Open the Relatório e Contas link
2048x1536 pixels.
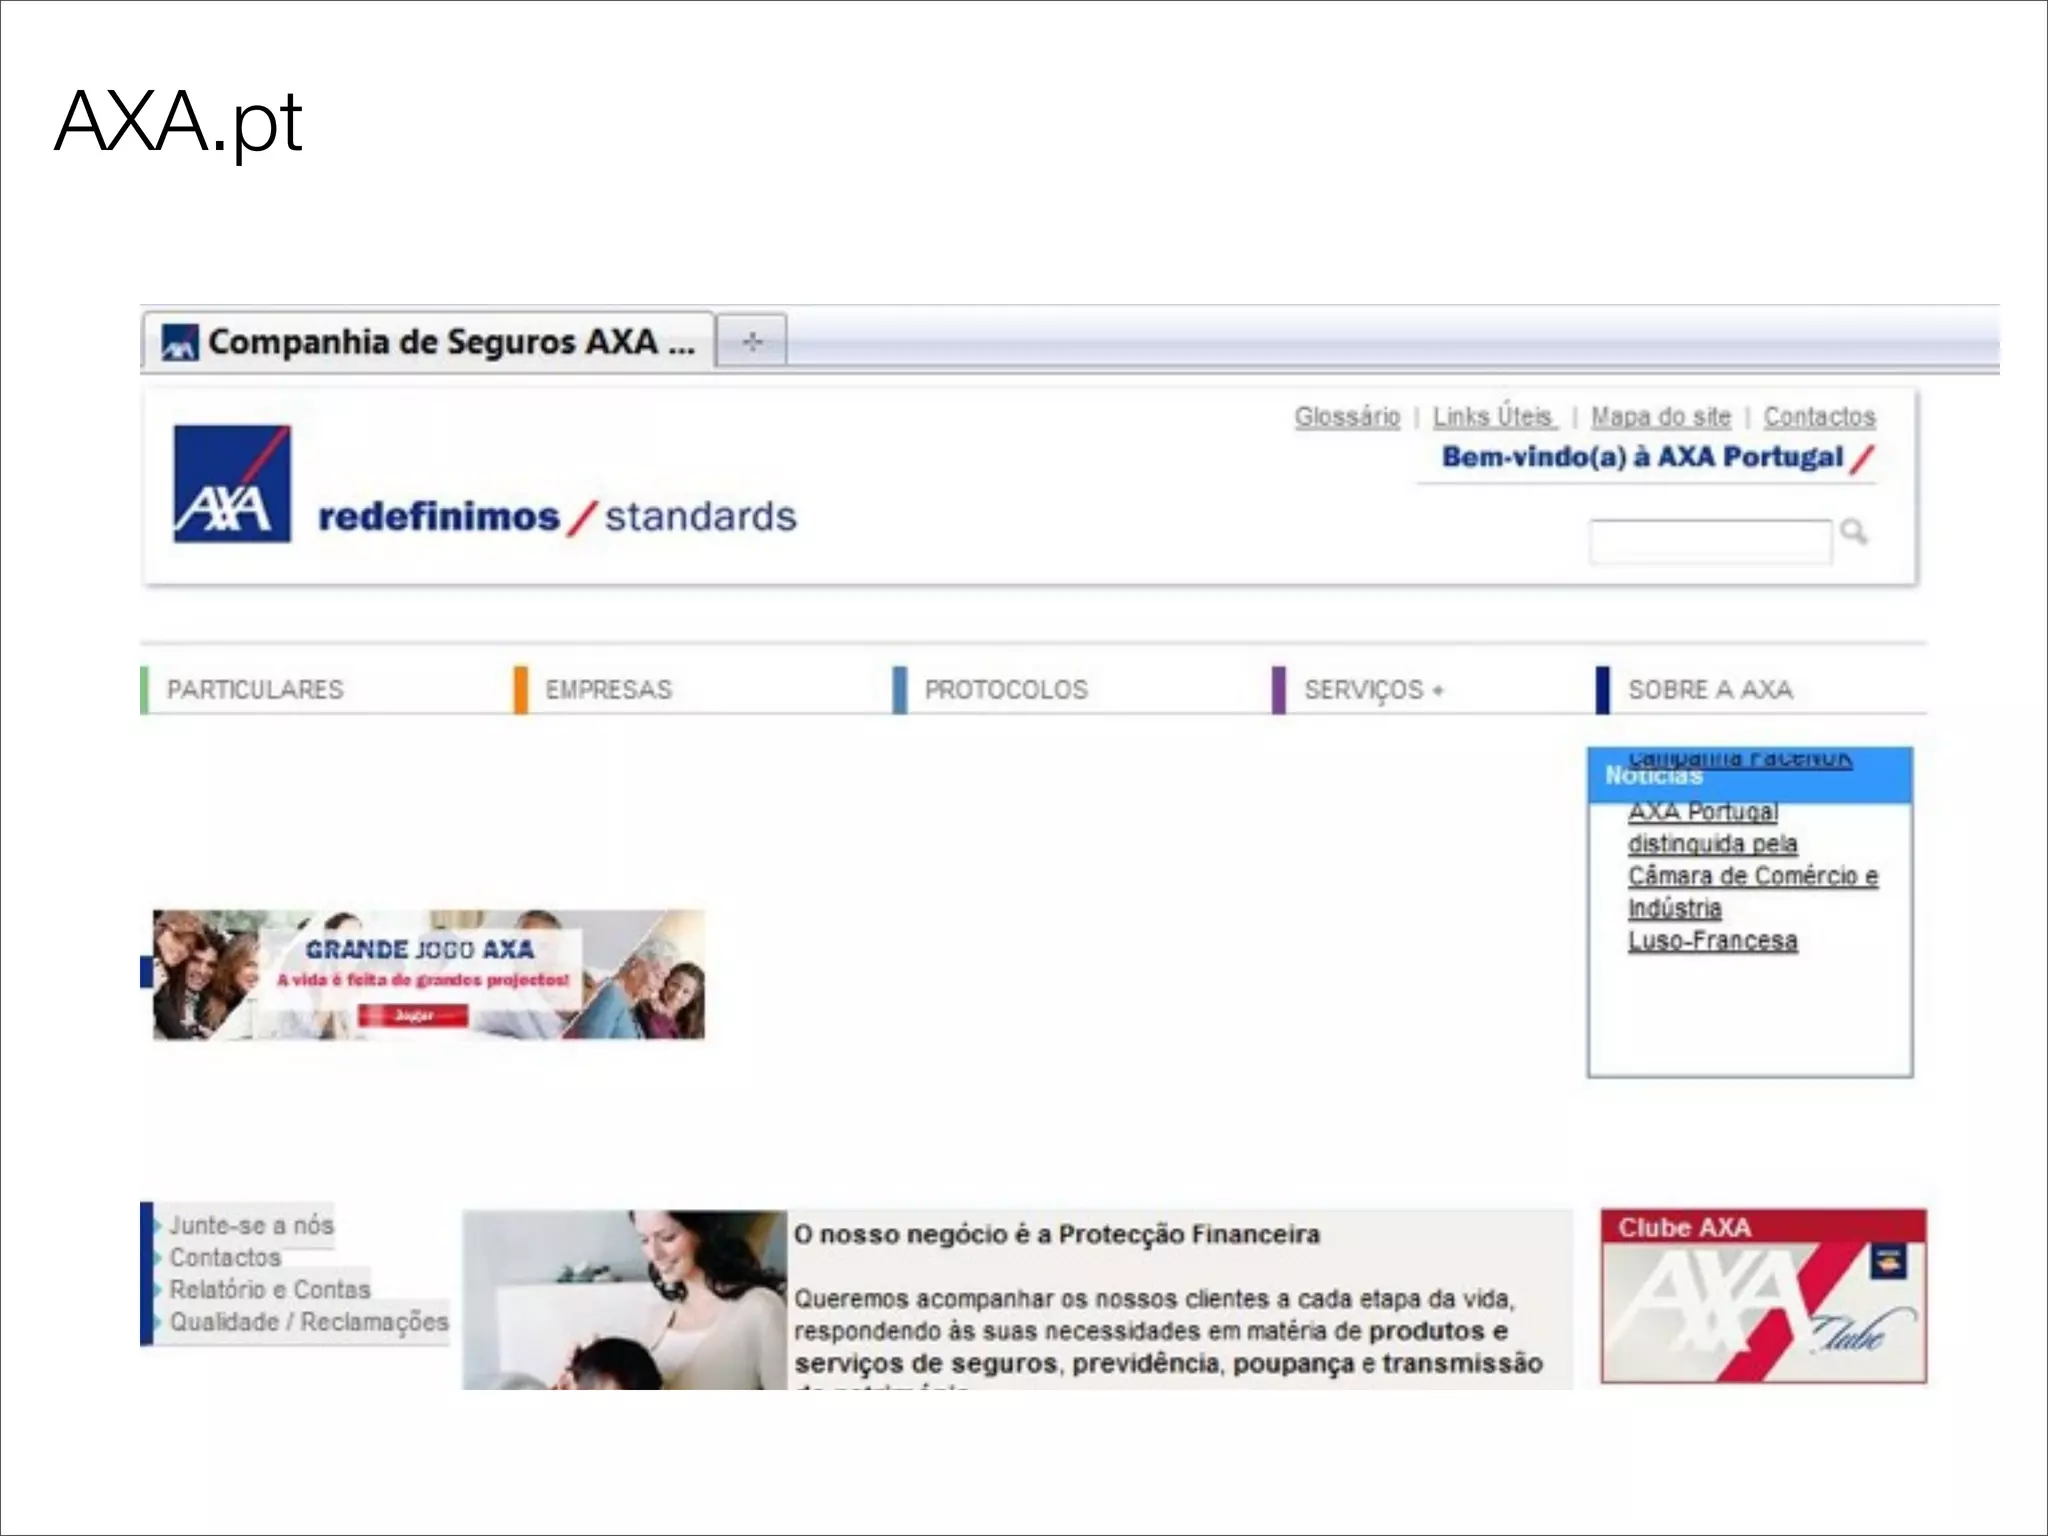pos(269,1289)
